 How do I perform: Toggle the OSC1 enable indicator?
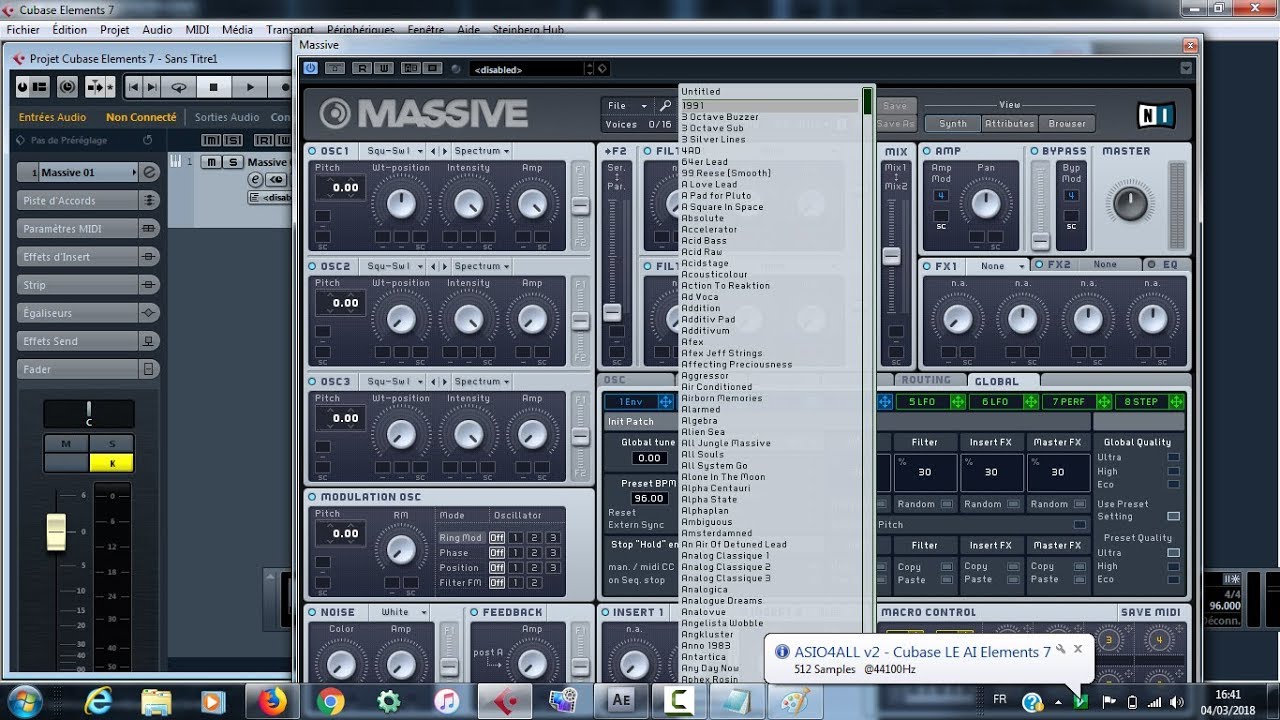[313, 151]
